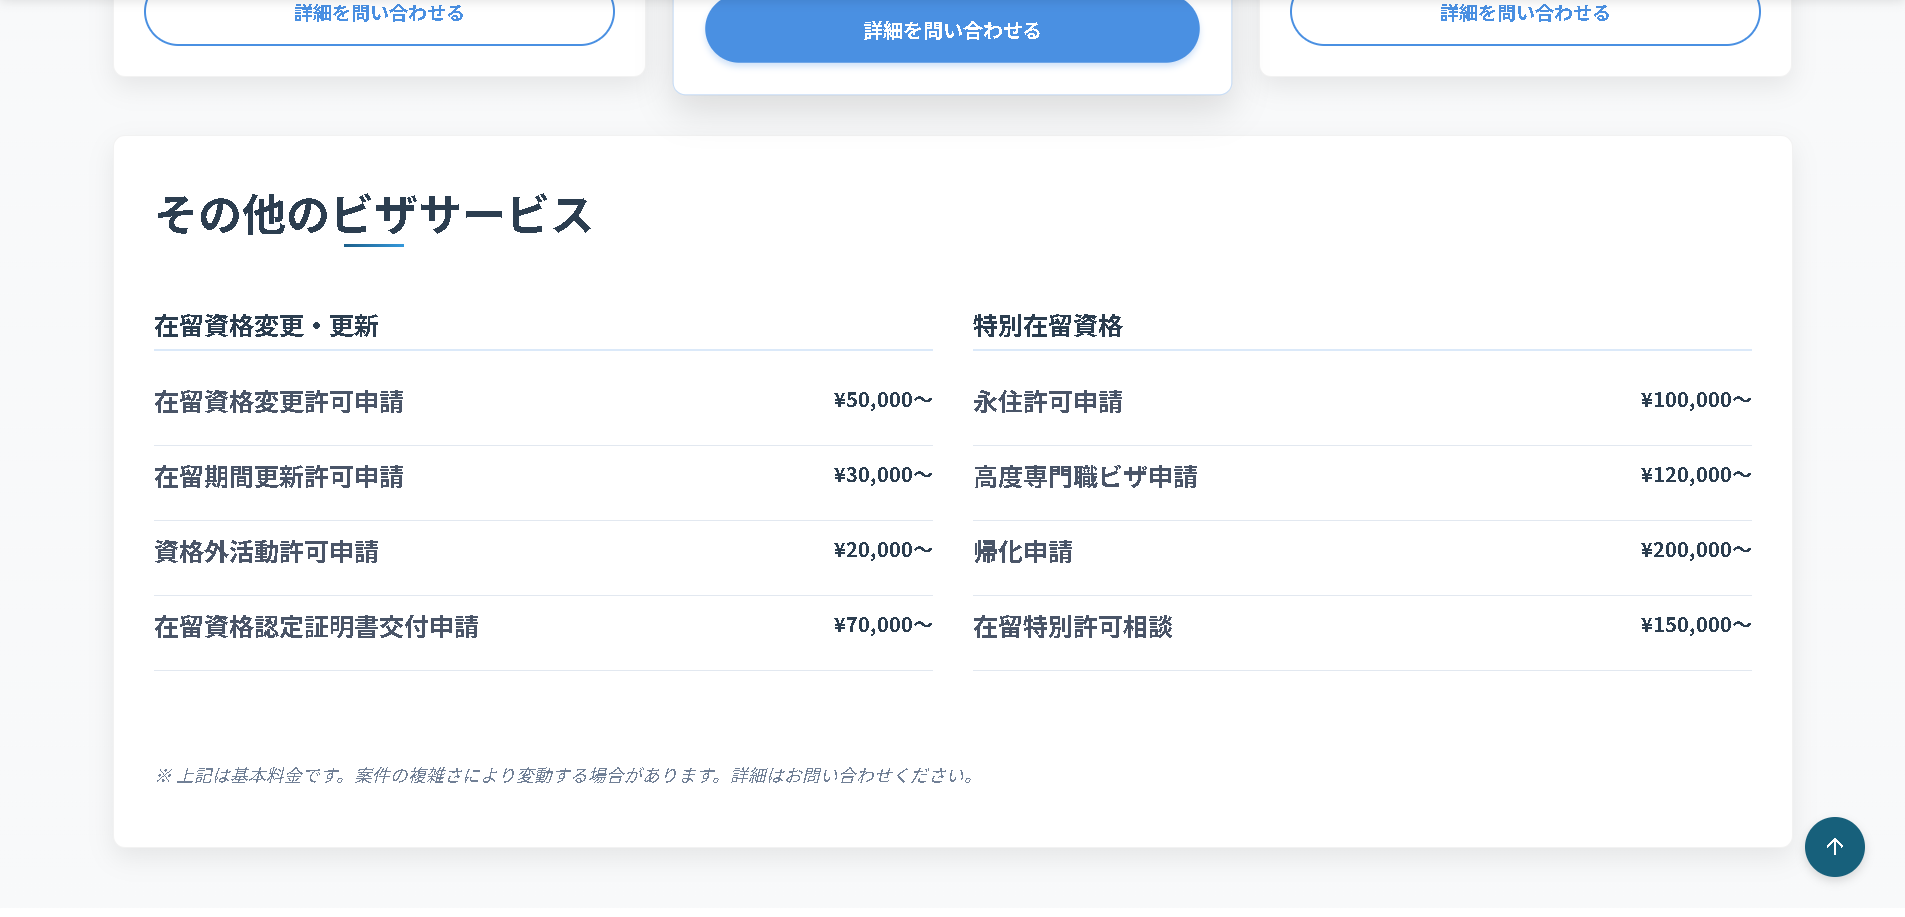1905x917 pixels.
Task: Click the footnote about 基本料金
Action: pyautogui.click(x=567, y=775)
